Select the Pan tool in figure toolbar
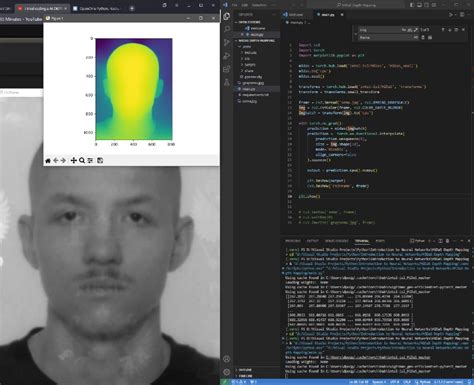This screenshot has height=385, width=474. pos(73,161)
